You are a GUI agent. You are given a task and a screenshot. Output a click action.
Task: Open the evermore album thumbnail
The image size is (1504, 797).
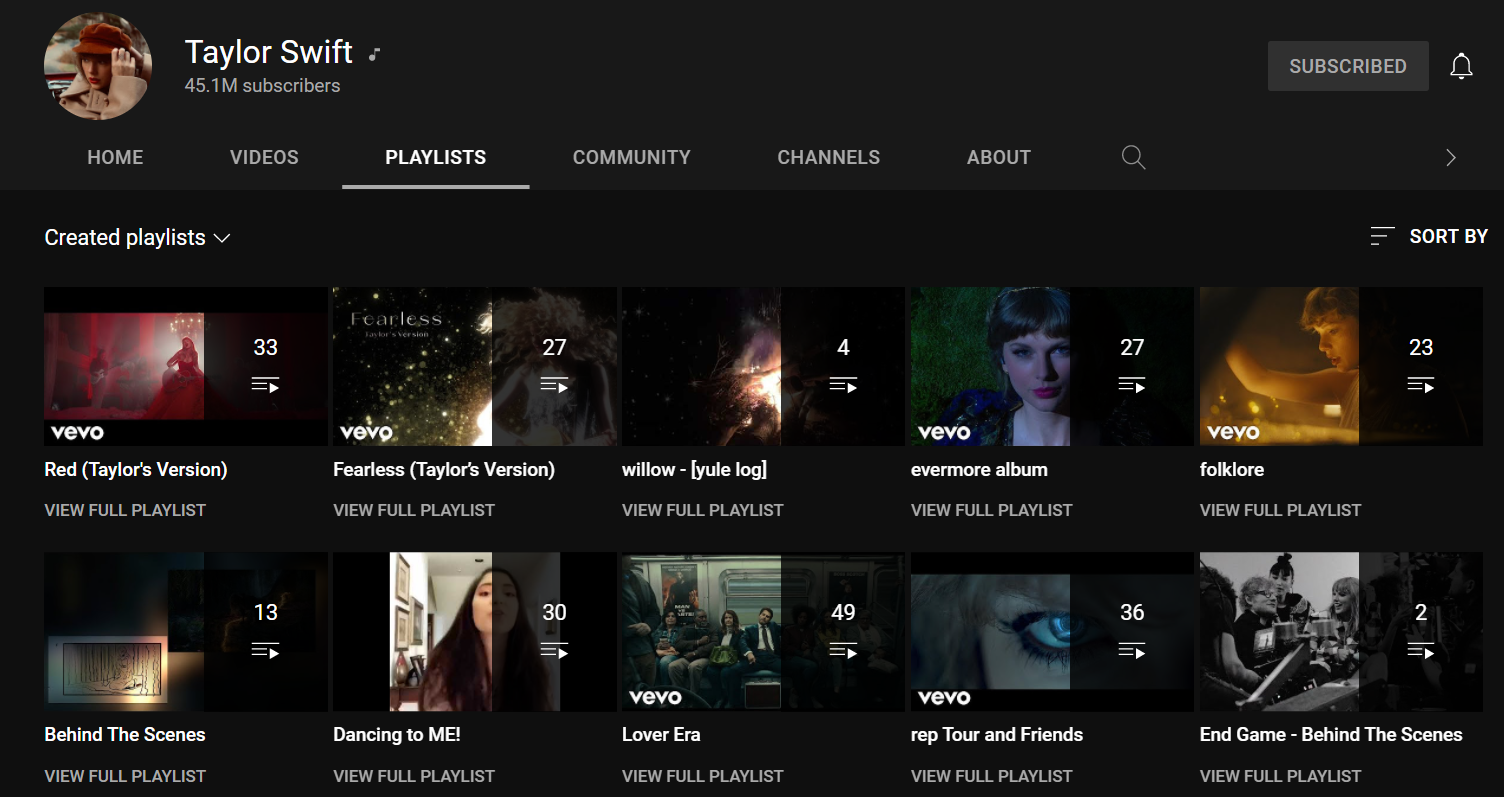coord(1052,366)
